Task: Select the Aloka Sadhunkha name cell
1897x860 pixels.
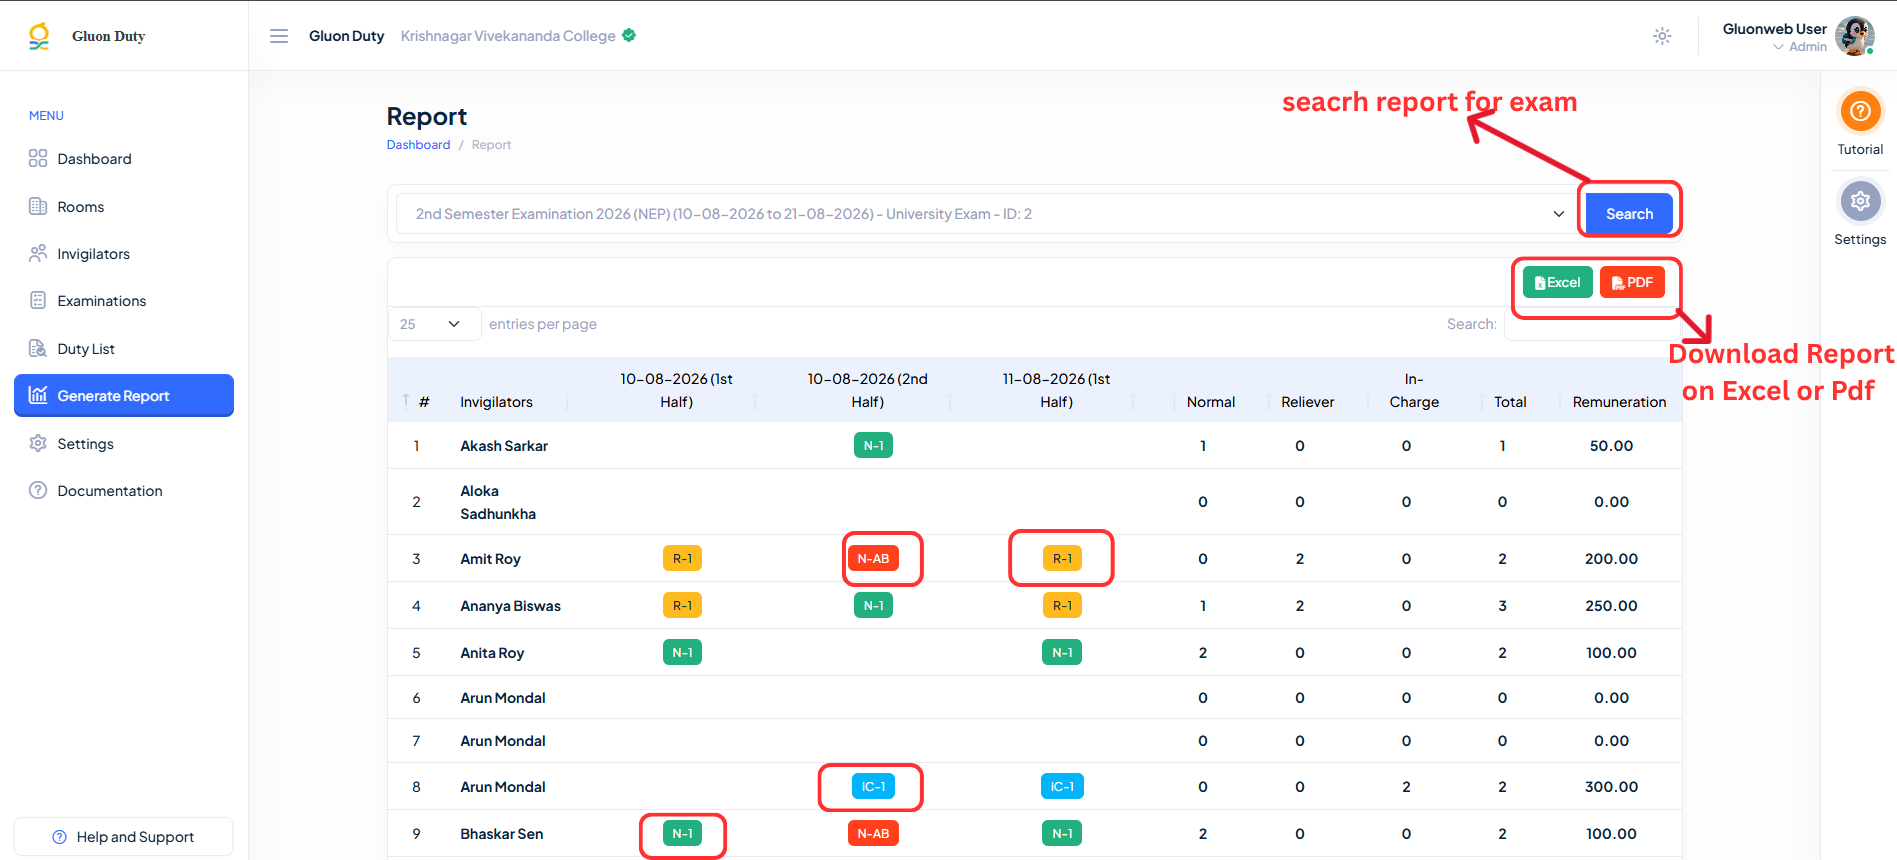Action: (498, 502)
